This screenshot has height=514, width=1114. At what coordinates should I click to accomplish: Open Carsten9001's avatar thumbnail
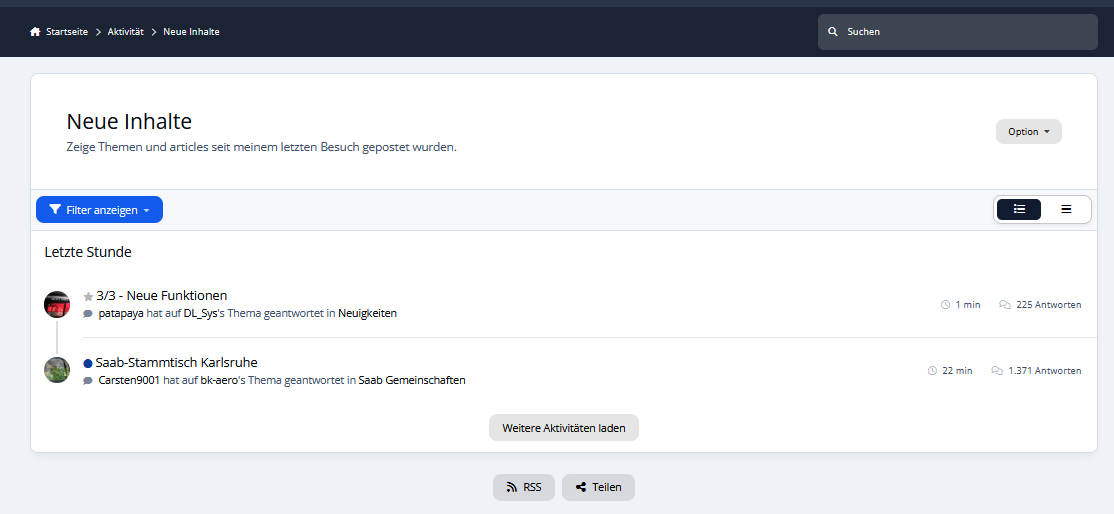(x=57, y=370)
